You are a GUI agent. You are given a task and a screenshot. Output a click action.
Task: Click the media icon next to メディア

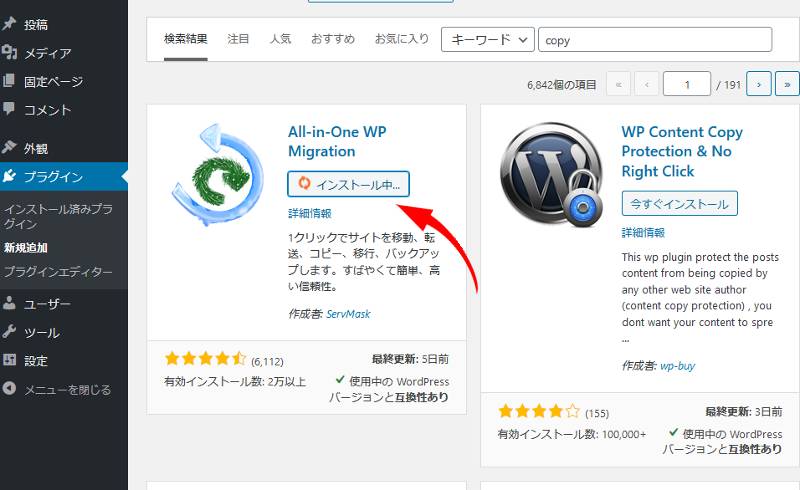(x=9, y=52)
